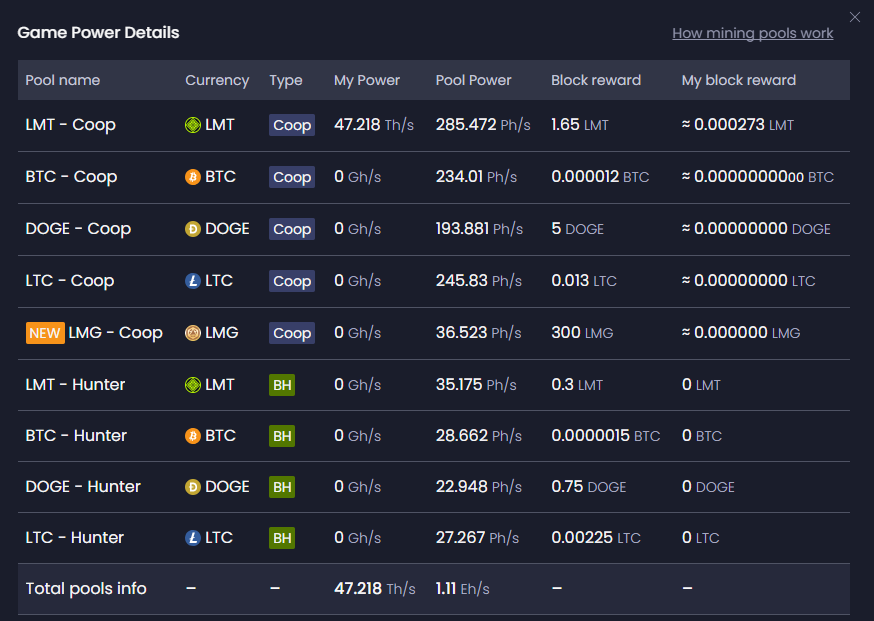The height and width of the screenshot is (621, 874).
Task: Click the NEW badge beside LMG - Coop
Action: pos(45,333)
